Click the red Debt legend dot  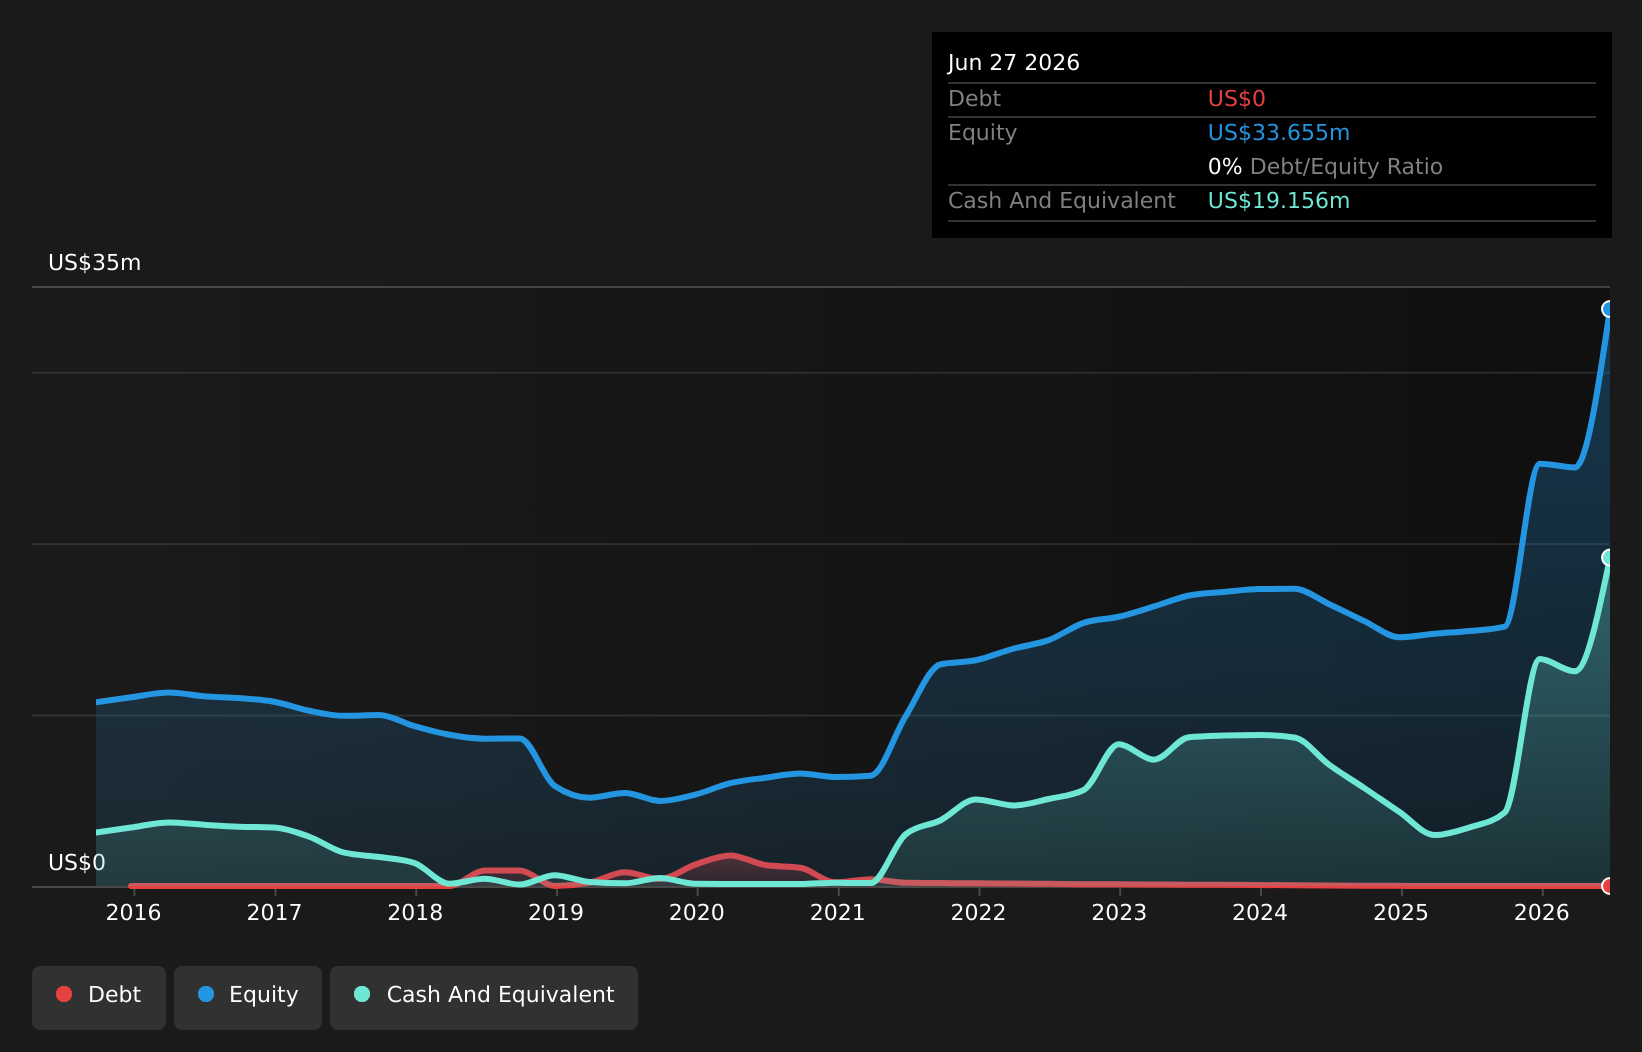click(x=64, y=994)
